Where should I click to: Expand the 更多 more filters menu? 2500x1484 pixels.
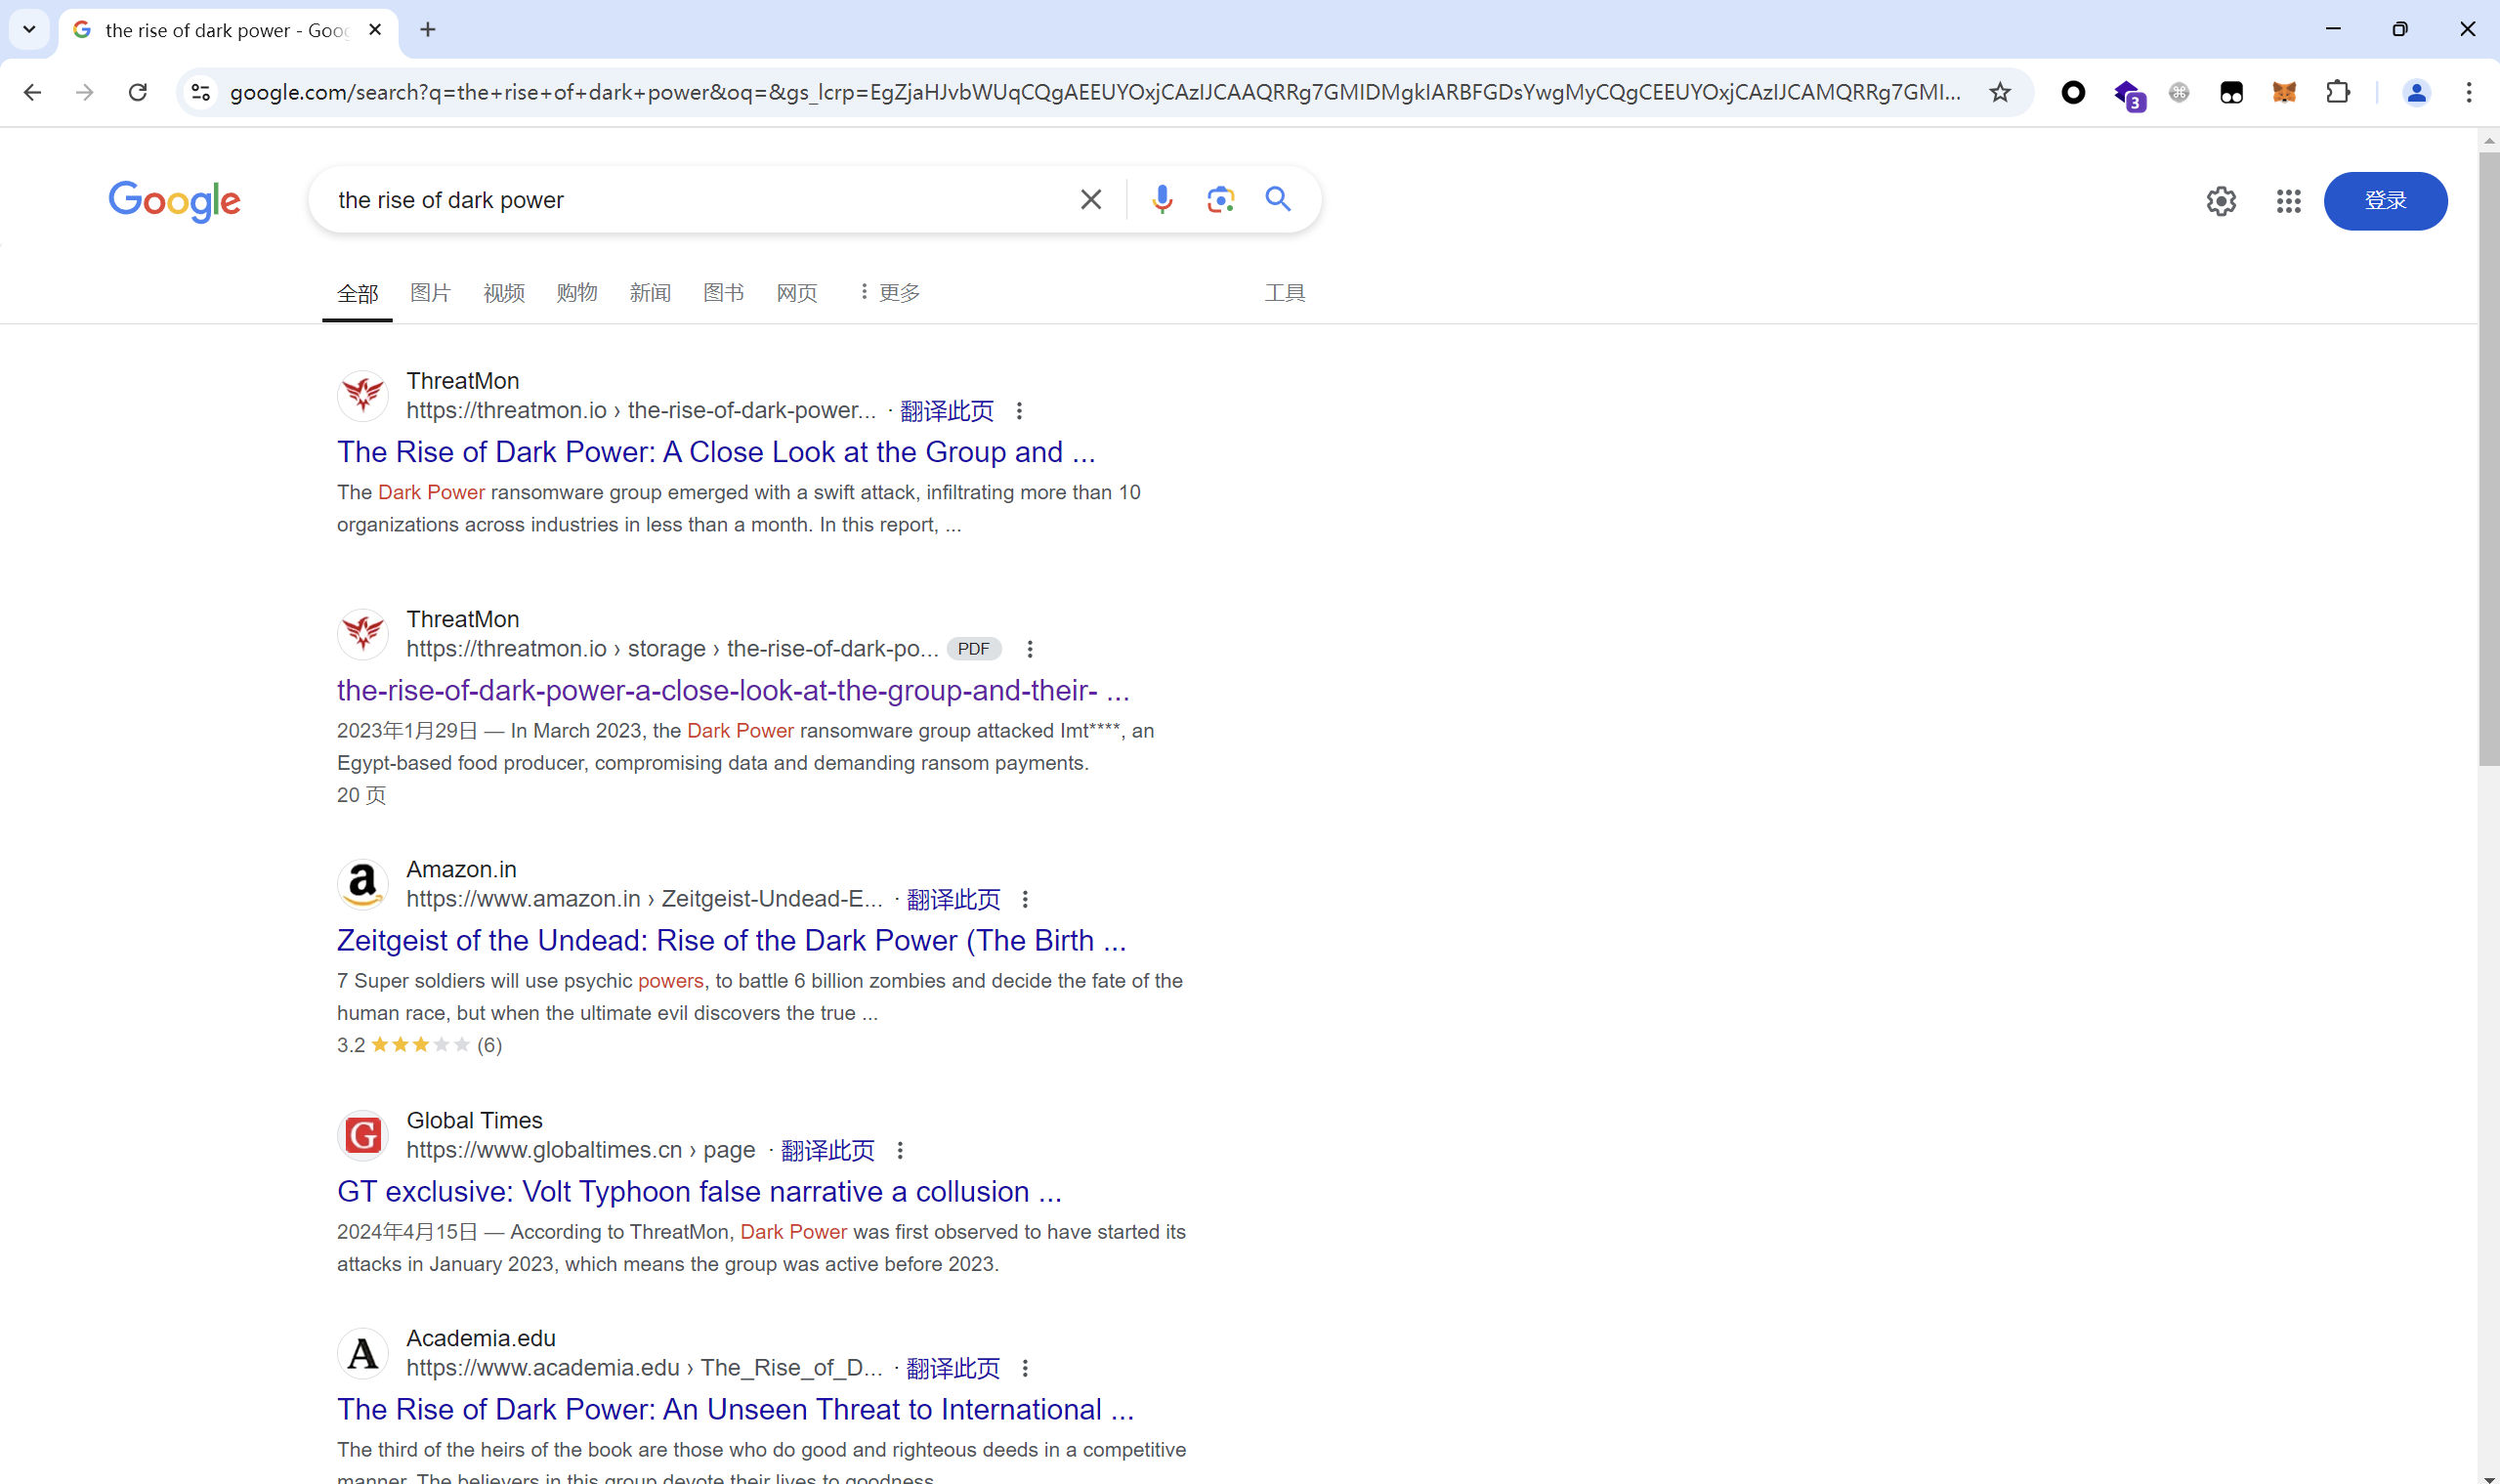click(x=888, y=292)
